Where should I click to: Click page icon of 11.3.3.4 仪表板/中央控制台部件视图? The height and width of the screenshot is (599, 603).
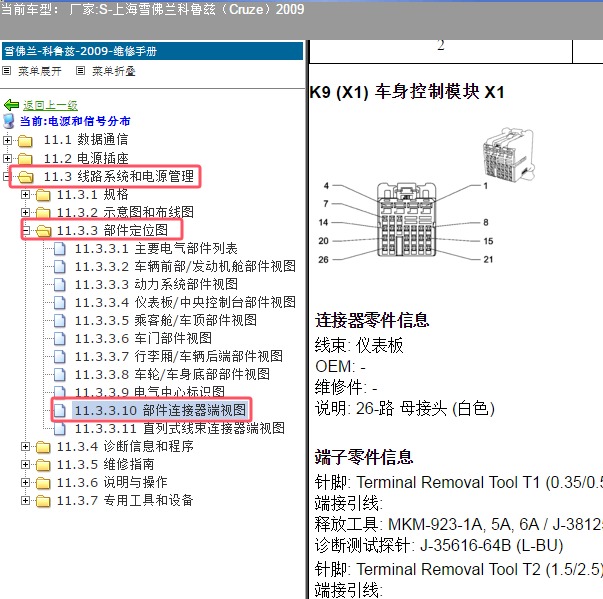60,303
